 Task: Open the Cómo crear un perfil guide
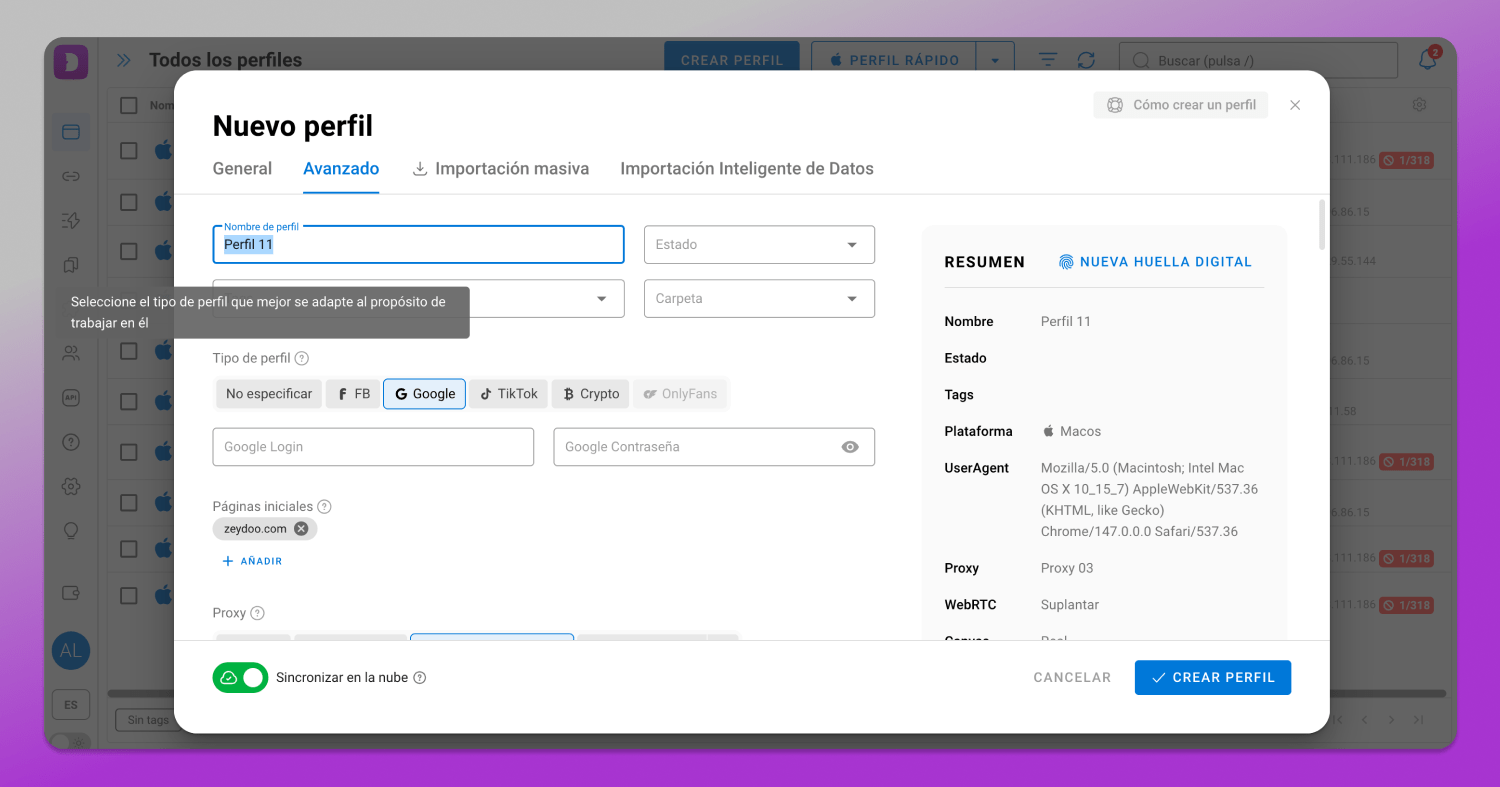(1181, 105)
